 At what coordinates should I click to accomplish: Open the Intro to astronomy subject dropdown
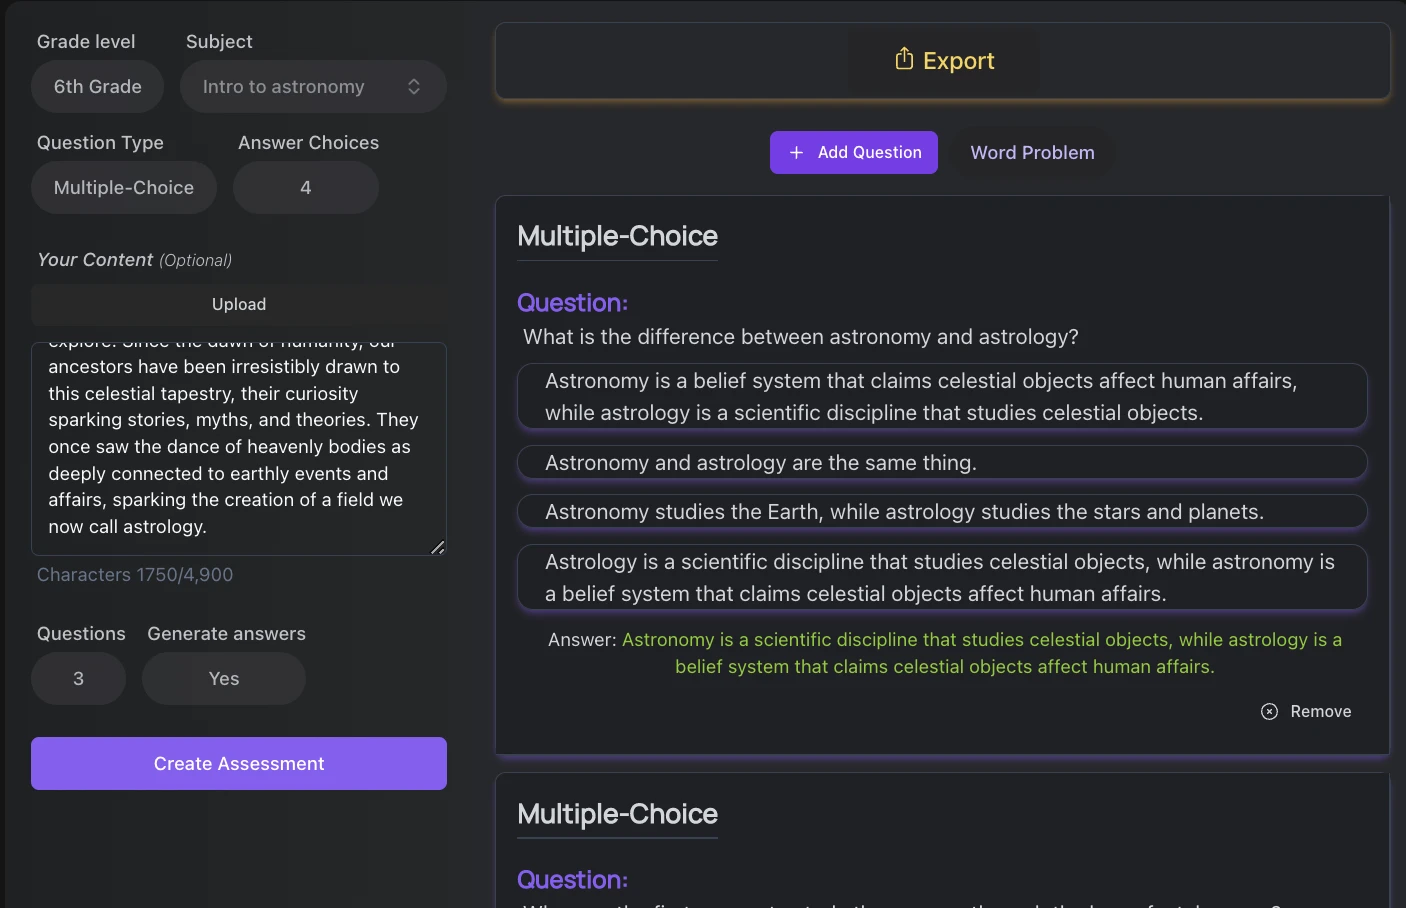coord(313,87)
